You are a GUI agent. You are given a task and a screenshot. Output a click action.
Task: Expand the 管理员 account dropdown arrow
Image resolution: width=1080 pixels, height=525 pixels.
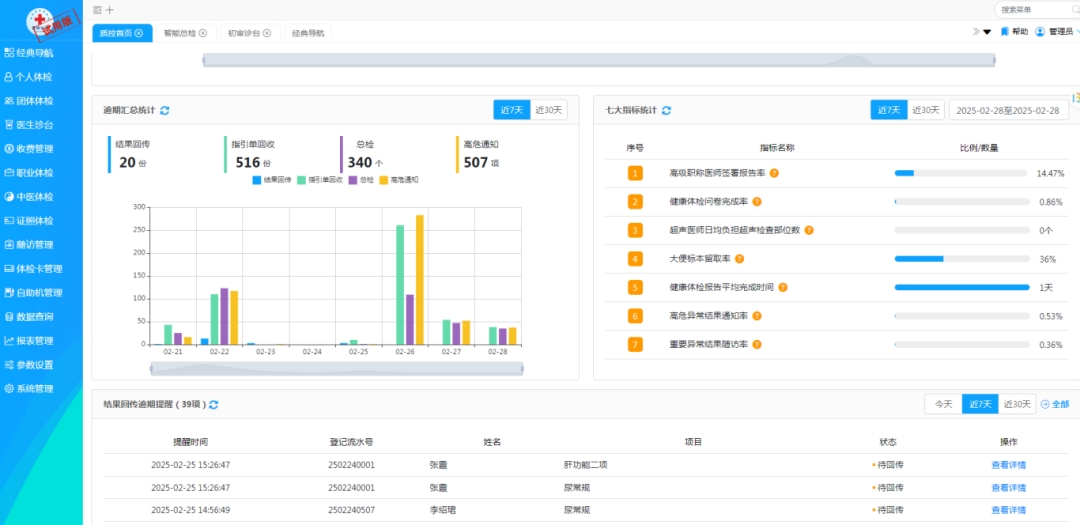pos(1077,32)
